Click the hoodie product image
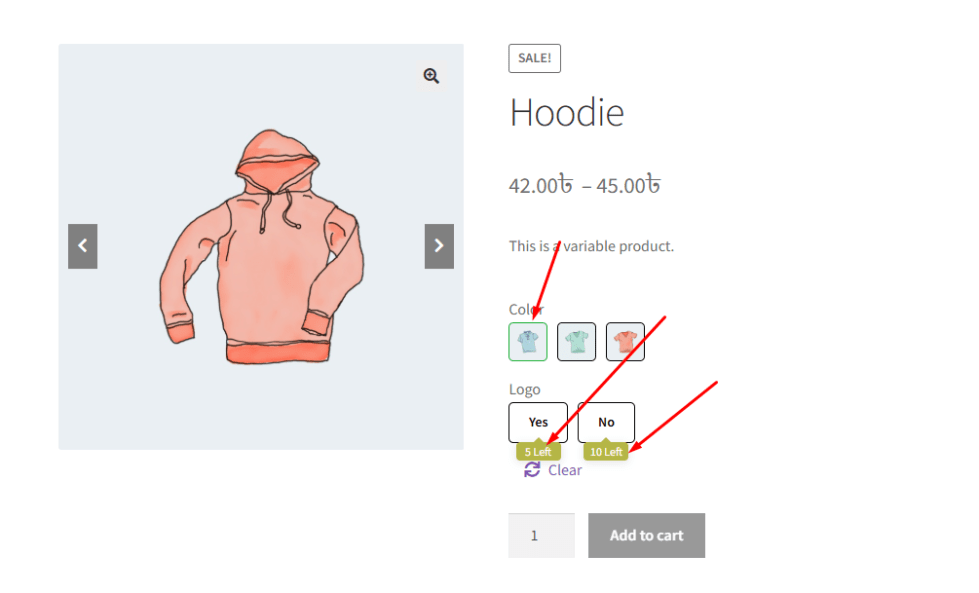This screenshot has height=593, width=979. [261, 247]
